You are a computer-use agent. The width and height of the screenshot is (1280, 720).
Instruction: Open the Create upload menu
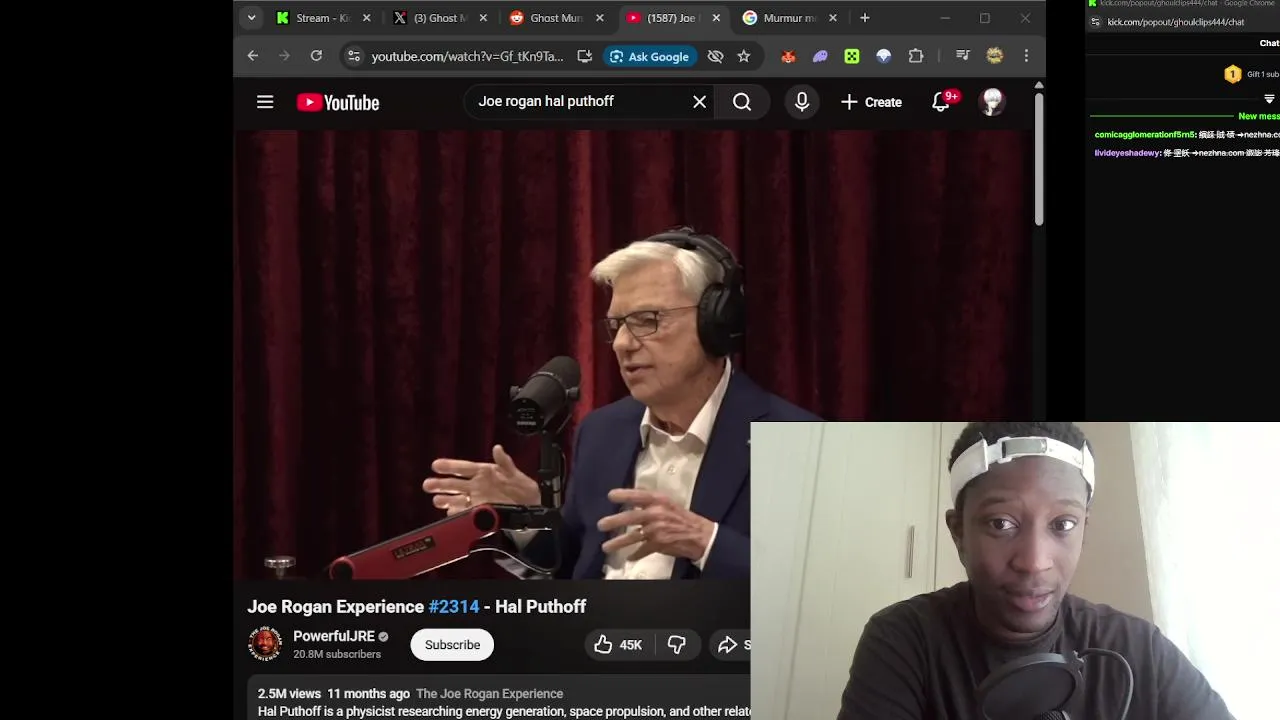(x=871, y=102)
